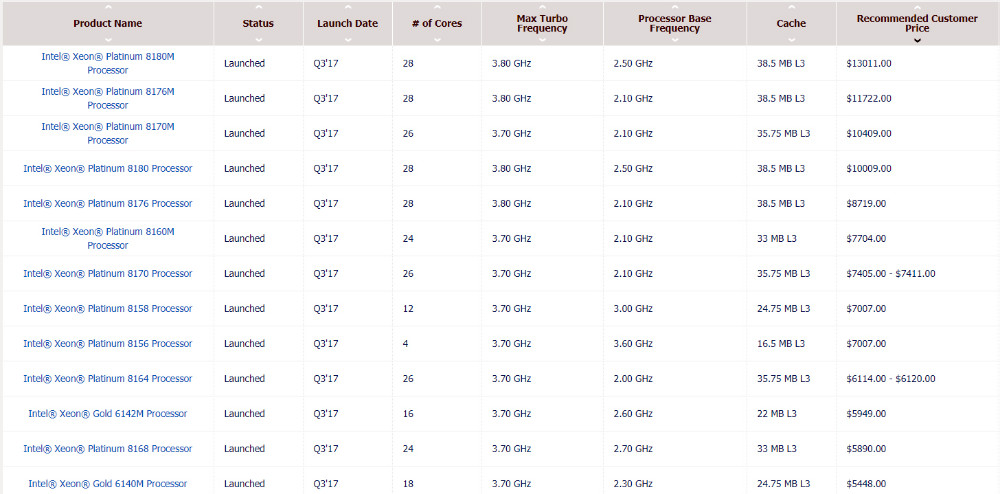Sort Launch Date ascending arrow
The width and height of the screenshot is (1000, 494).
[348, 7]
